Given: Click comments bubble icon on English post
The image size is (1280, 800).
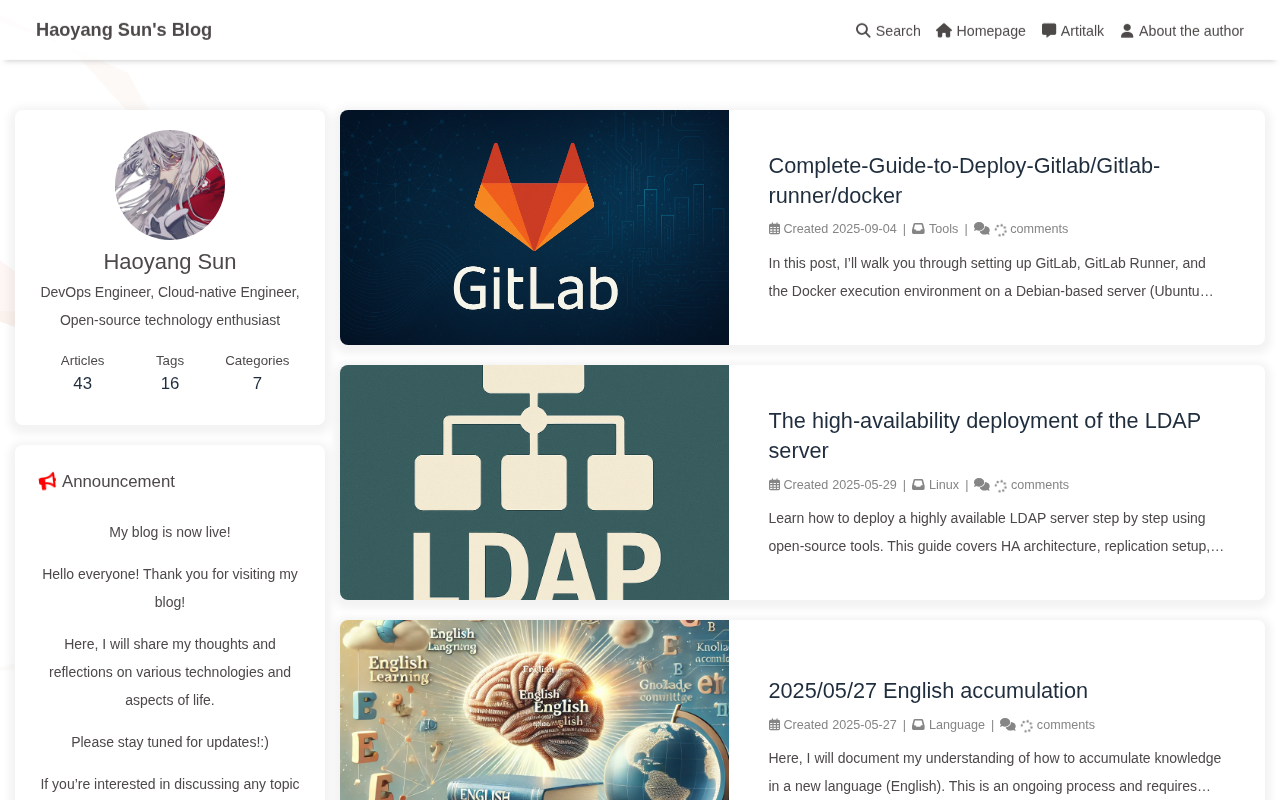Looking at the screenshot, I should (1008, 725).
